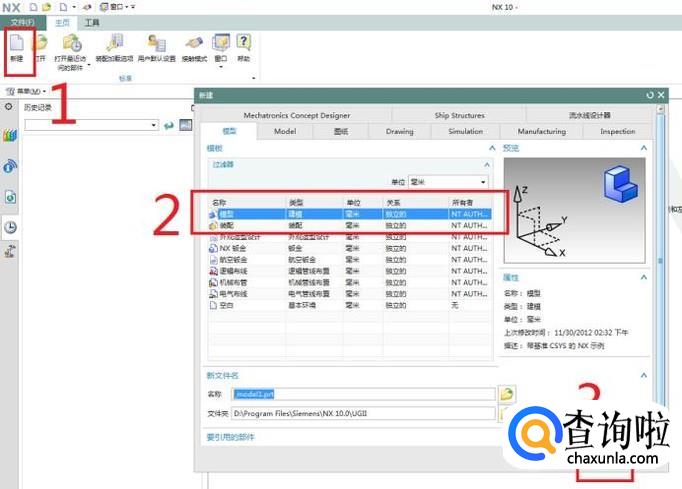
Task: Open the History panel combo box dropdown
Action: (x=154, y=125)
